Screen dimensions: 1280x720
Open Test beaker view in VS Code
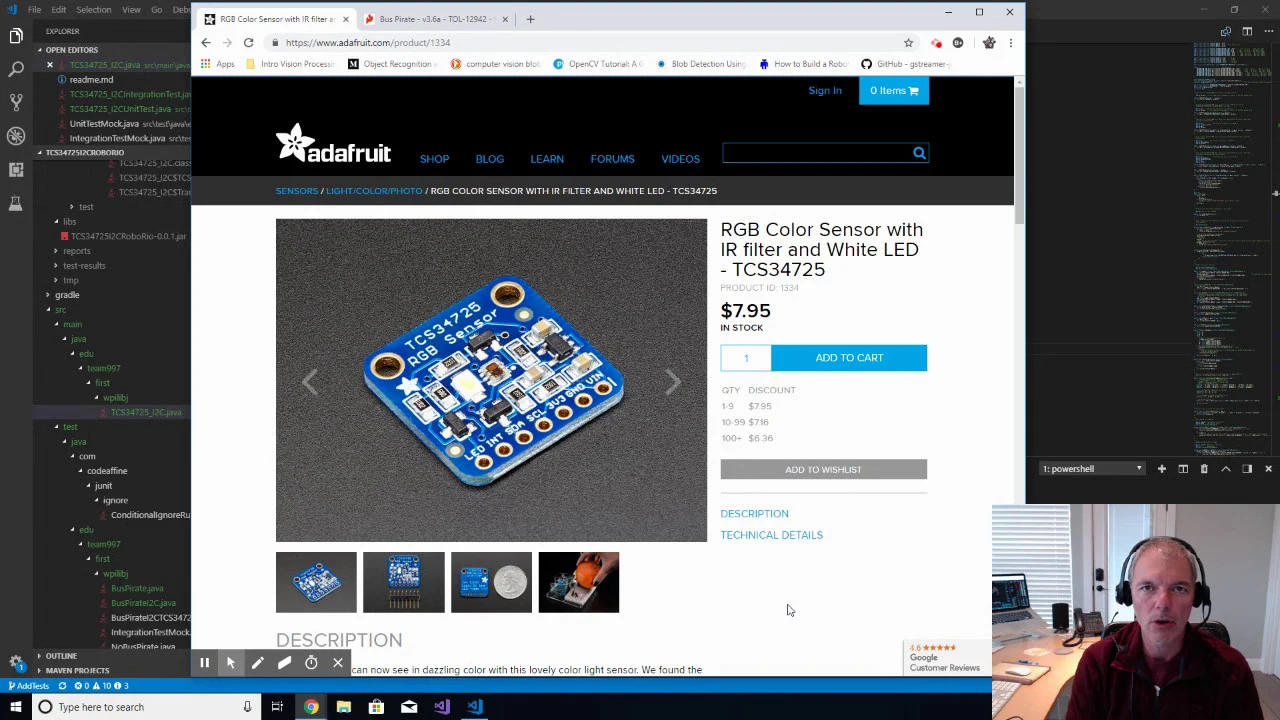pyautogui.click(x=16, y=203)
